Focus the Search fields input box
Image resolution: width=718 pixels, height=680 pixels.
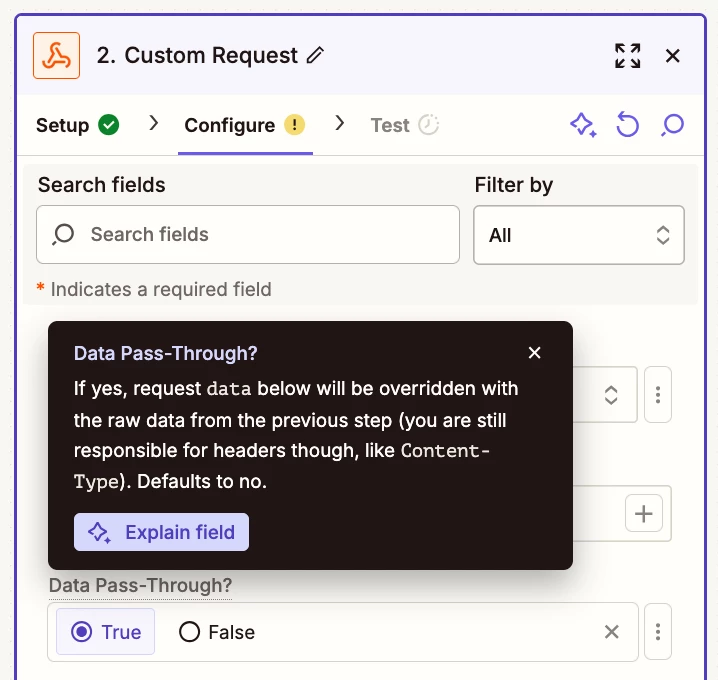(x=248, y=234)
